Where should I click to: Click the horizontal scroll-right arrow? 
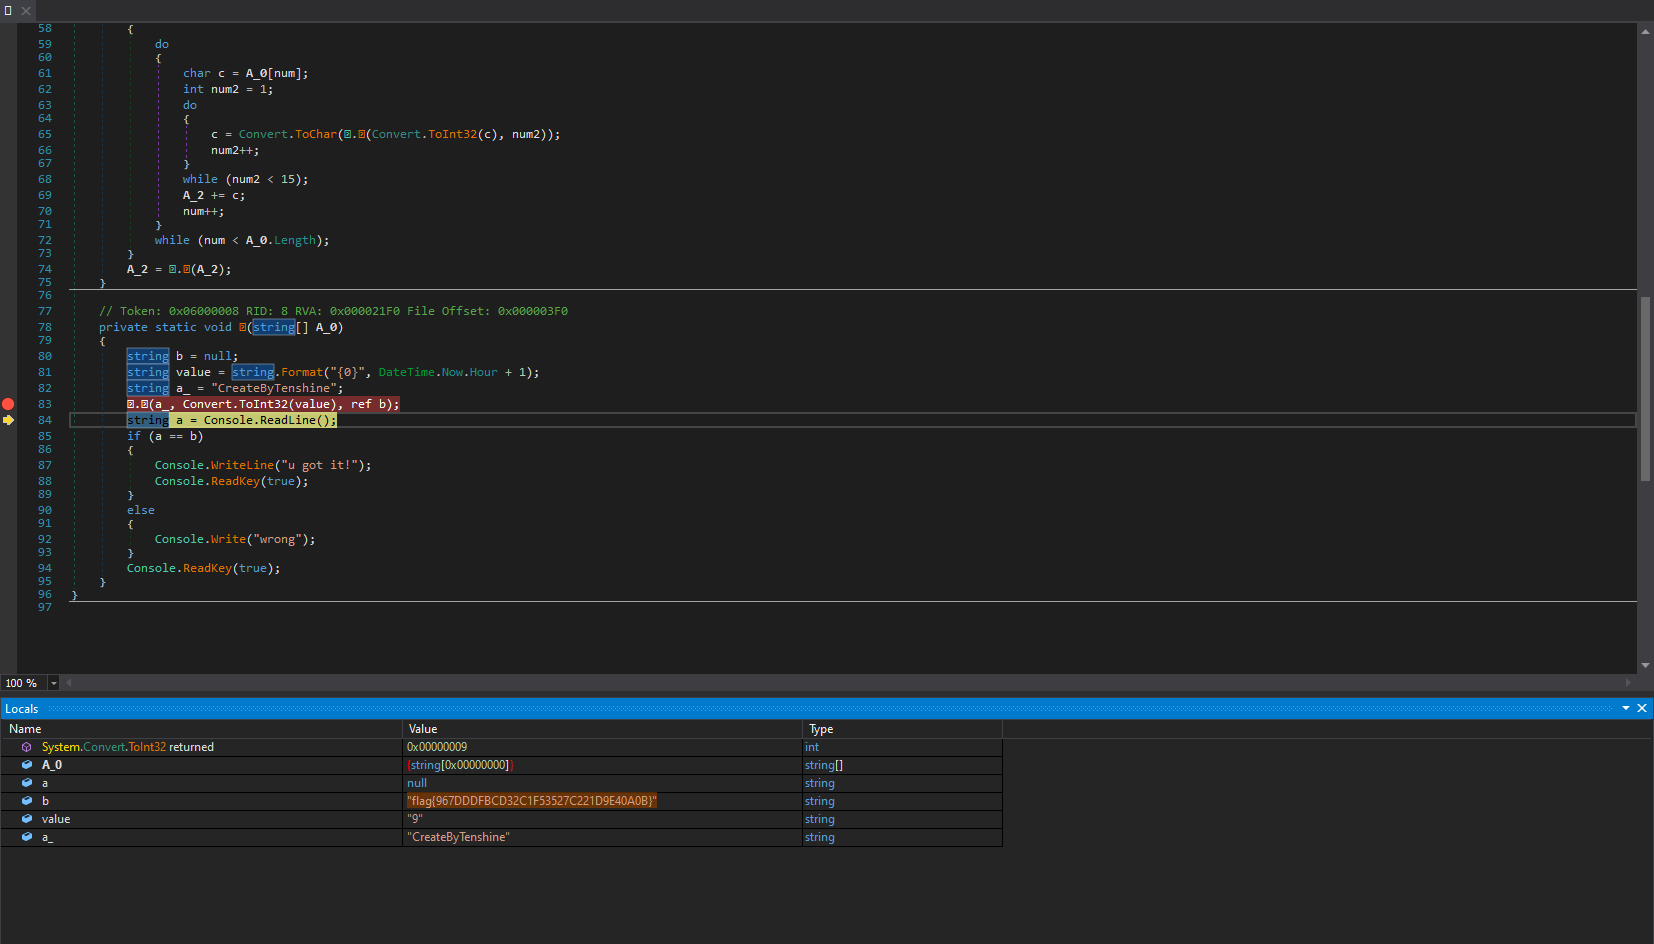tap(1628, 683)
